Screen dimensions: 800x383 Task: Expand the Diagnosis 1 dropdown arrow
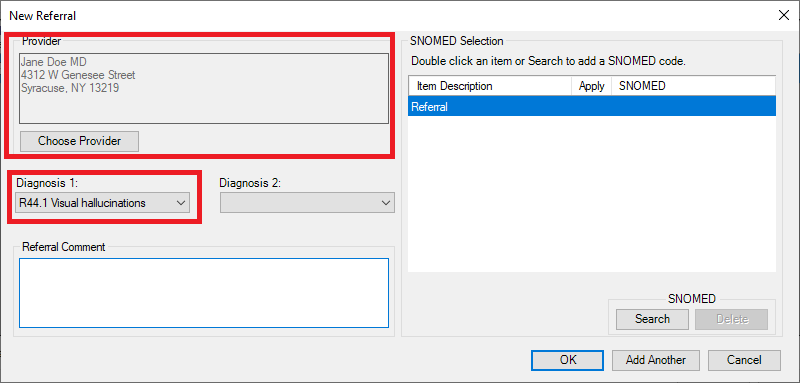pos(181,203)
